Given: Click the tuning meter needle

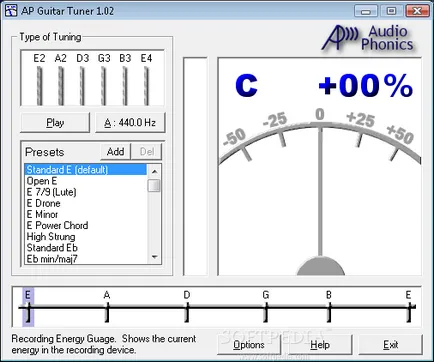Looking at the screenshot, I should 320,193.
